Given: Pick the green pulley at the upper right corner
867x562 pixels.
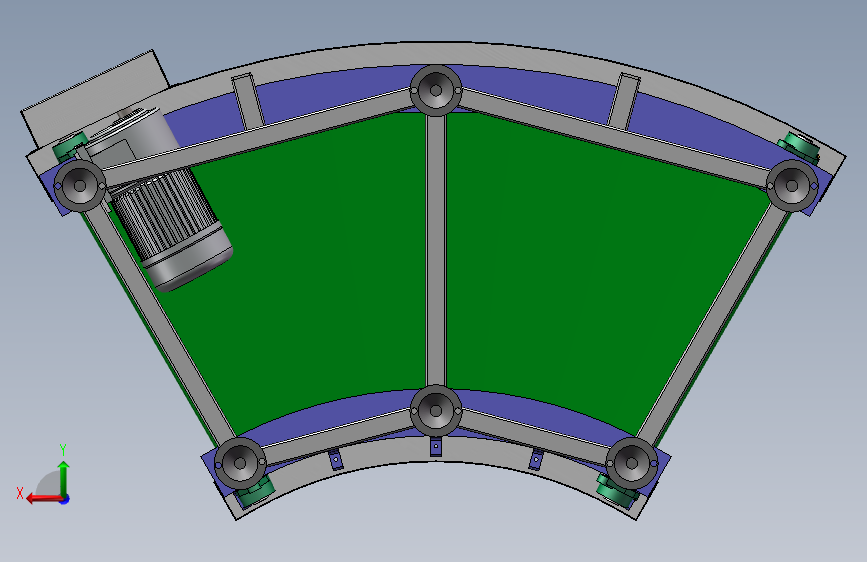Looking at the screenshot, I should click(x=799, y=147).
